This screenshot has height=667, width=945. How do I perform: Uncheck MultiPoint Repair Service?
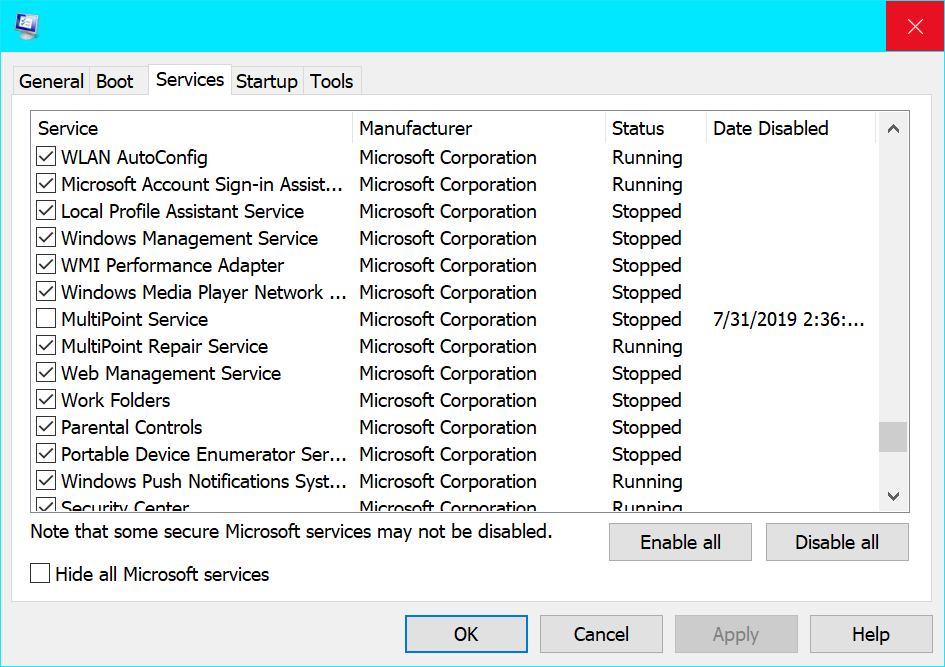click(46, 346)
